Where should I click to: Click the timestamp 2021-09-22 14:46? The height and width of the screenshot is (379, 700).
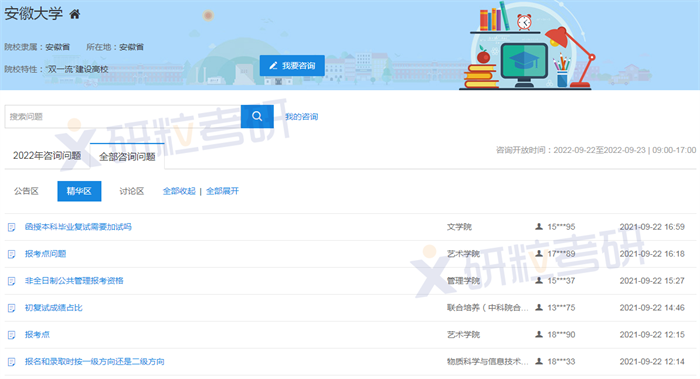[652, 308]
